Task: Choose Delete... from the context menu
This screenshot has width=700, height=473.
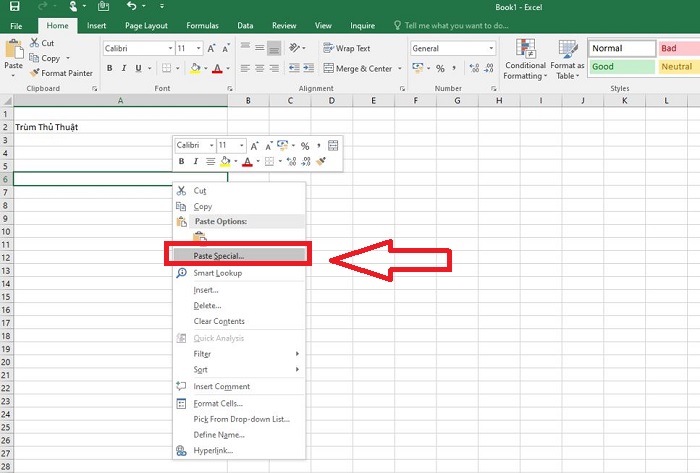Action: tap(239, 306)
